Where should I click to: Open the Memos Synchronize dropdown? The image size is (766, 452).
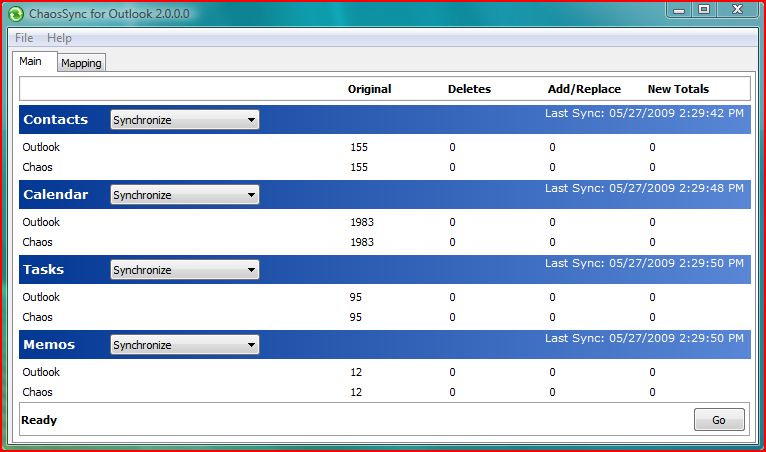click(185, 344)
